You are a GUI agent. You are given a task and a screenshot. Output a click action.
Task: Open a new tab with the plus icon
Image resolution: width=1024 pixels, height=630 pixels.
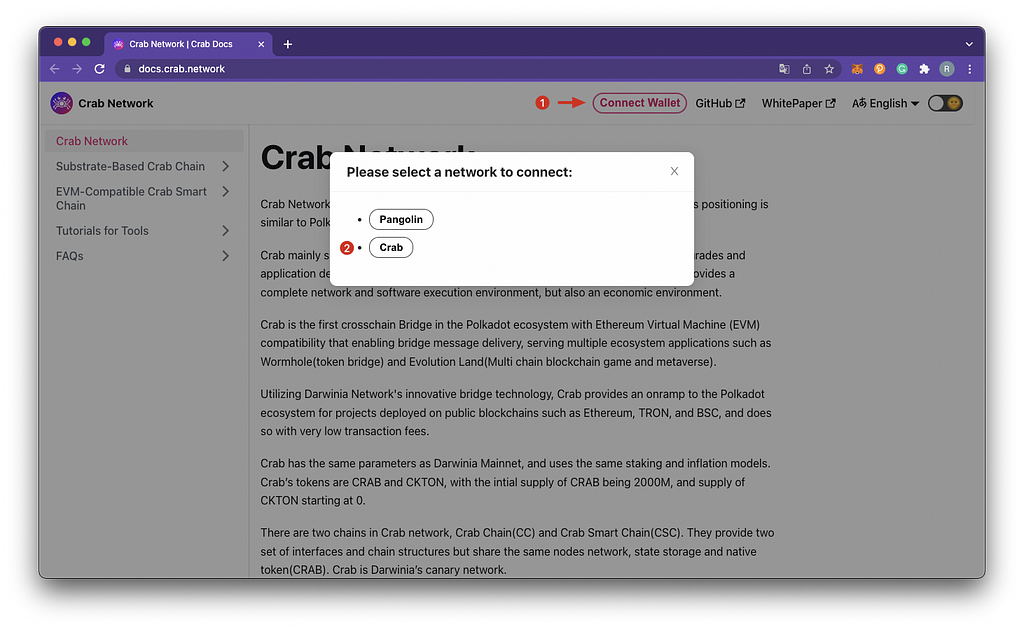click(x=287, y=44)
